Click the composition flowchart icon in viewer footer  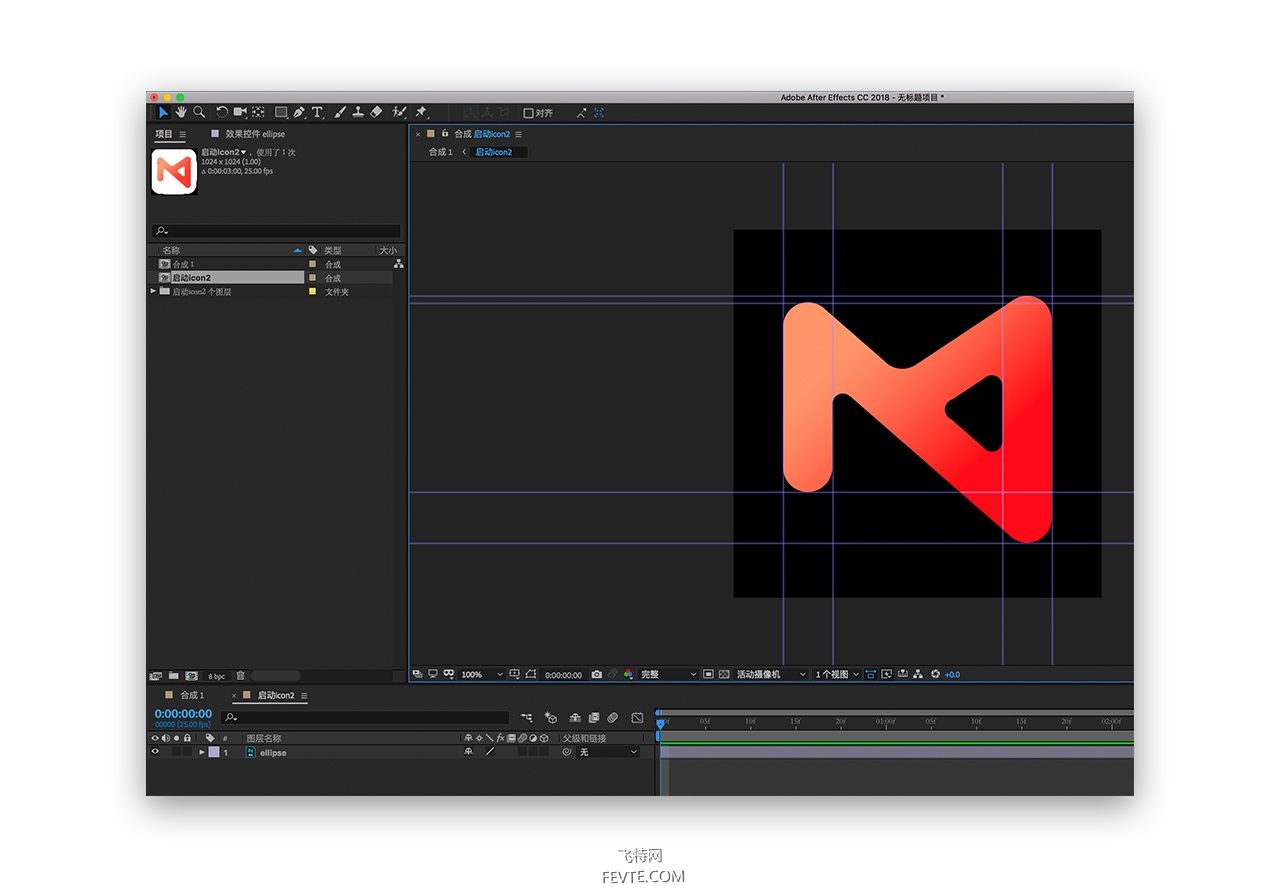pyautogui.click(x=917, y=674)
